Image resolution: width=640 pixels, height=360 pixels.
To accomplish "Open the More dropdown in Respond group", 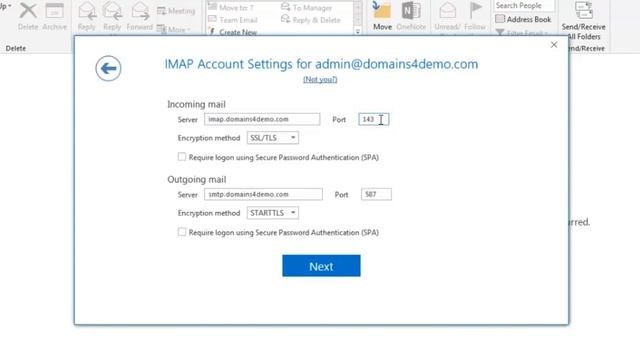I will pyautogui.click(x=174, y=29).
